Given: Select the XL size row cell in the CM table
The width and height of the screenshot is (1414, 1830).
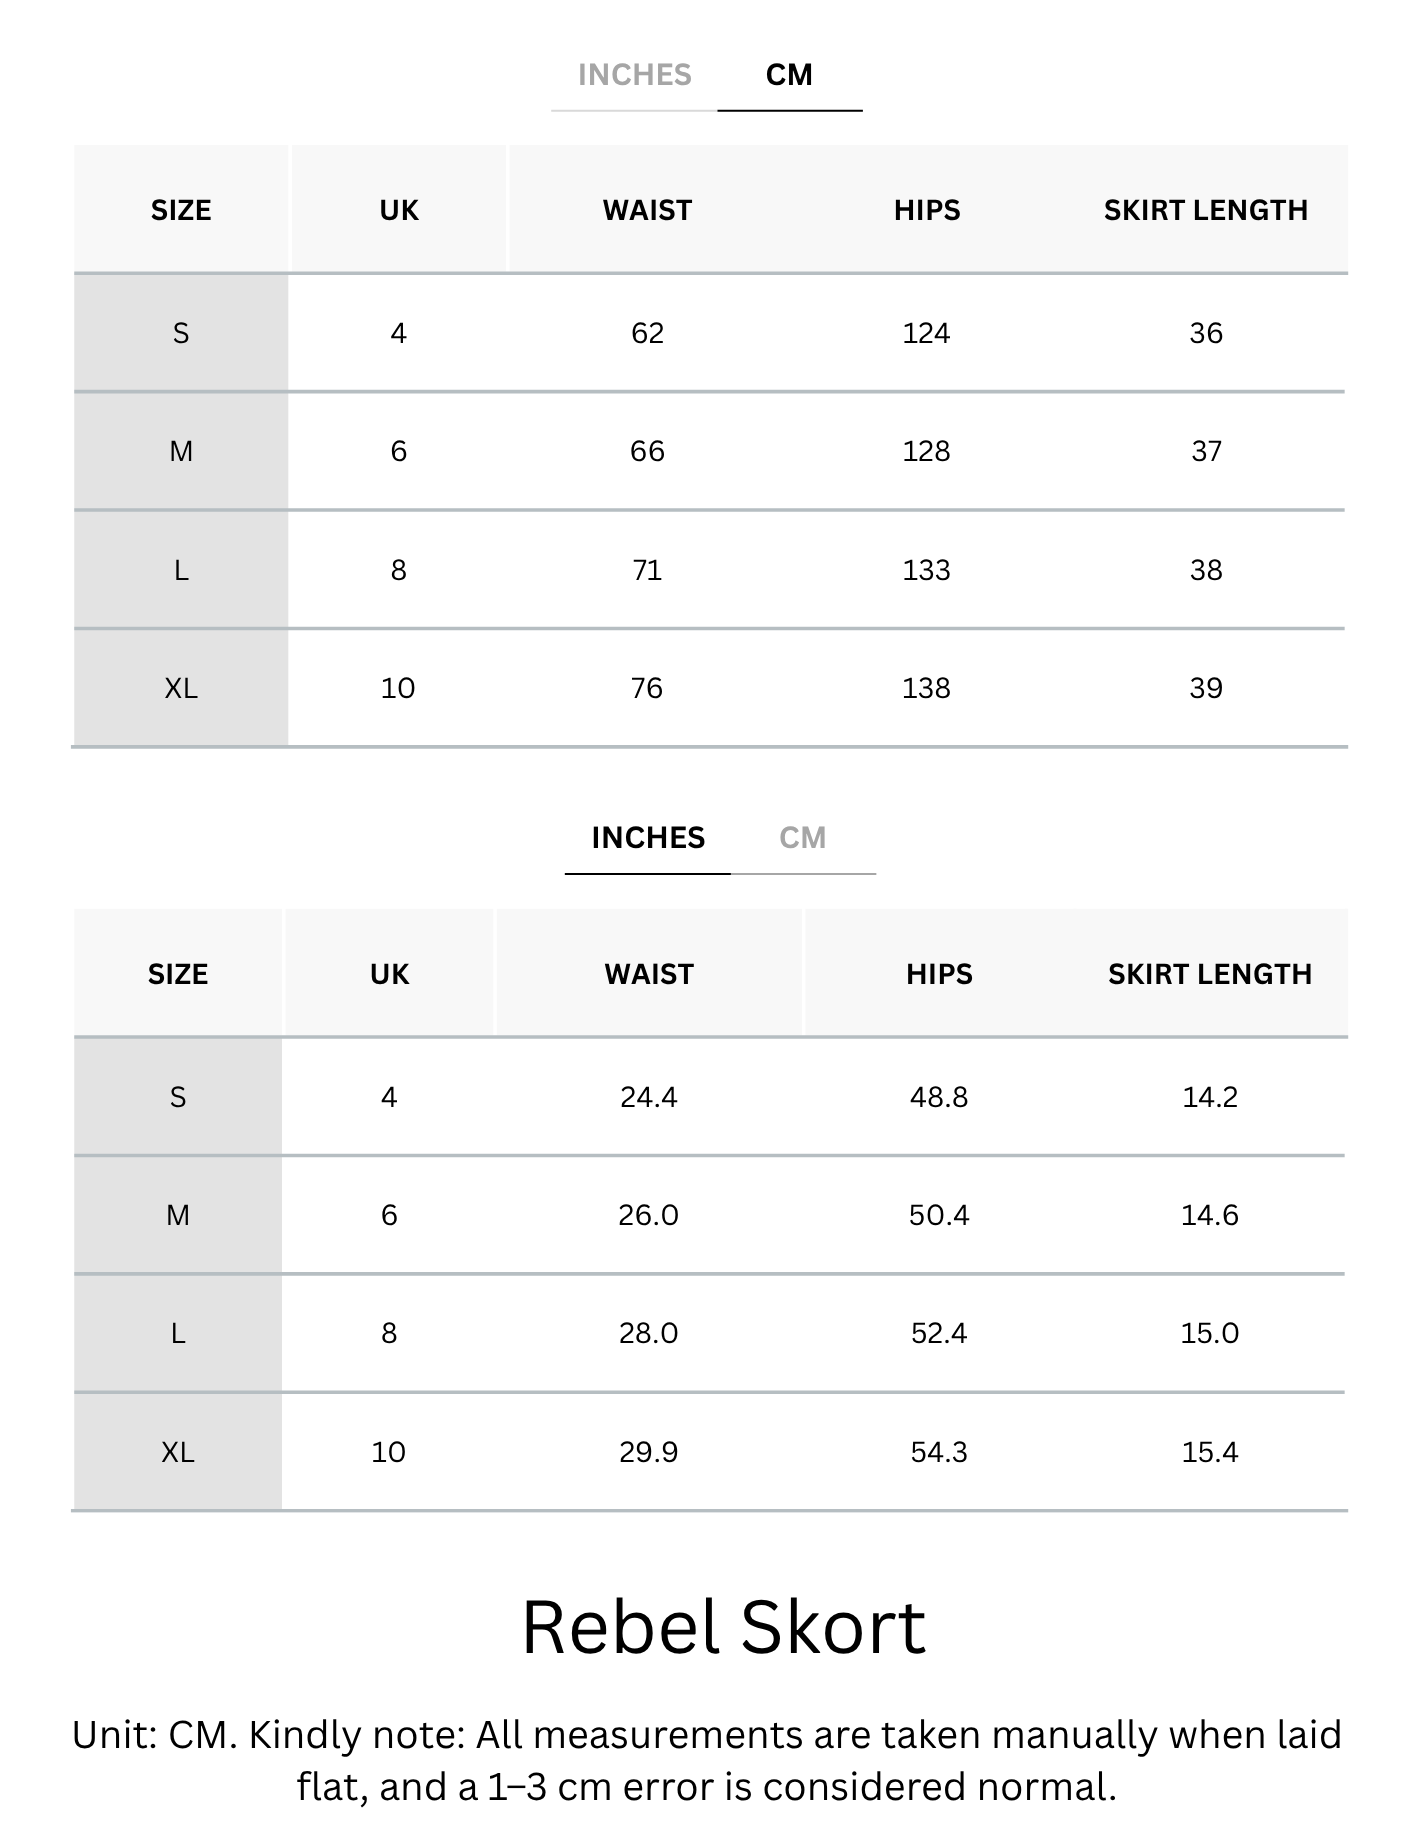Looking at the screenshot, I should pyautogui.click(x=181, y=688).
